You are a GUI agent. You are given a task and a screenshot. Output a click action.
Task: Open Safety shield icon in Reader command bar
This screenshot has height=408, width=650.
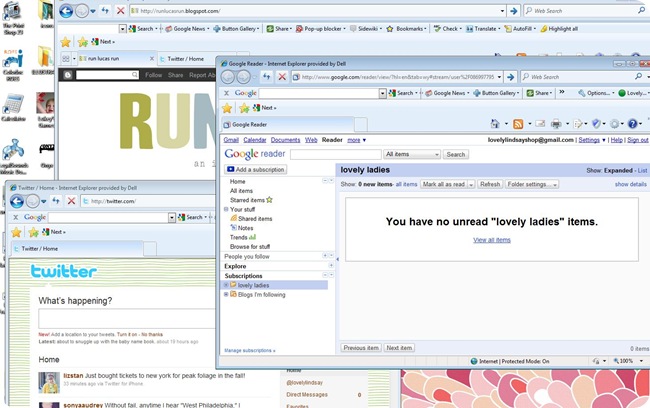click(596, 124)
